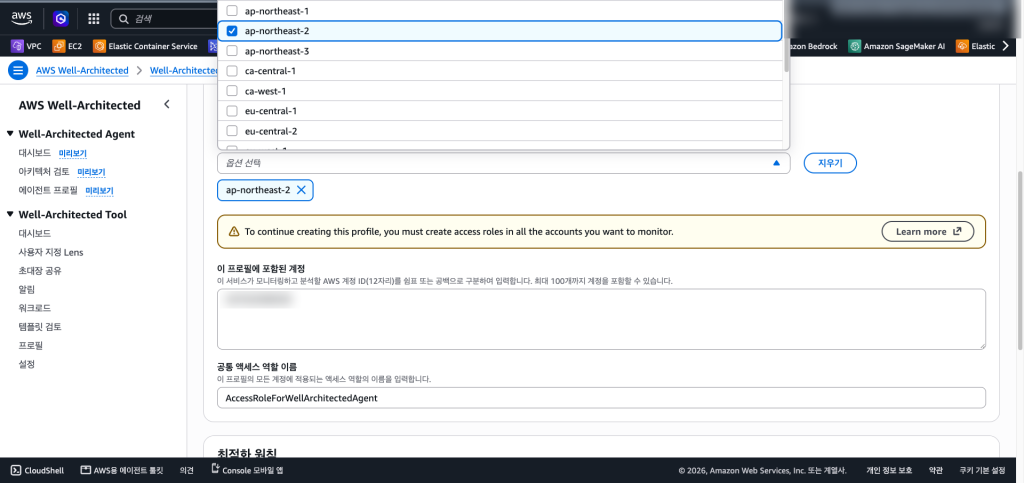Check the eu-central-2 region option
This screenshot has width=1024, height=483.
(232, 131)
